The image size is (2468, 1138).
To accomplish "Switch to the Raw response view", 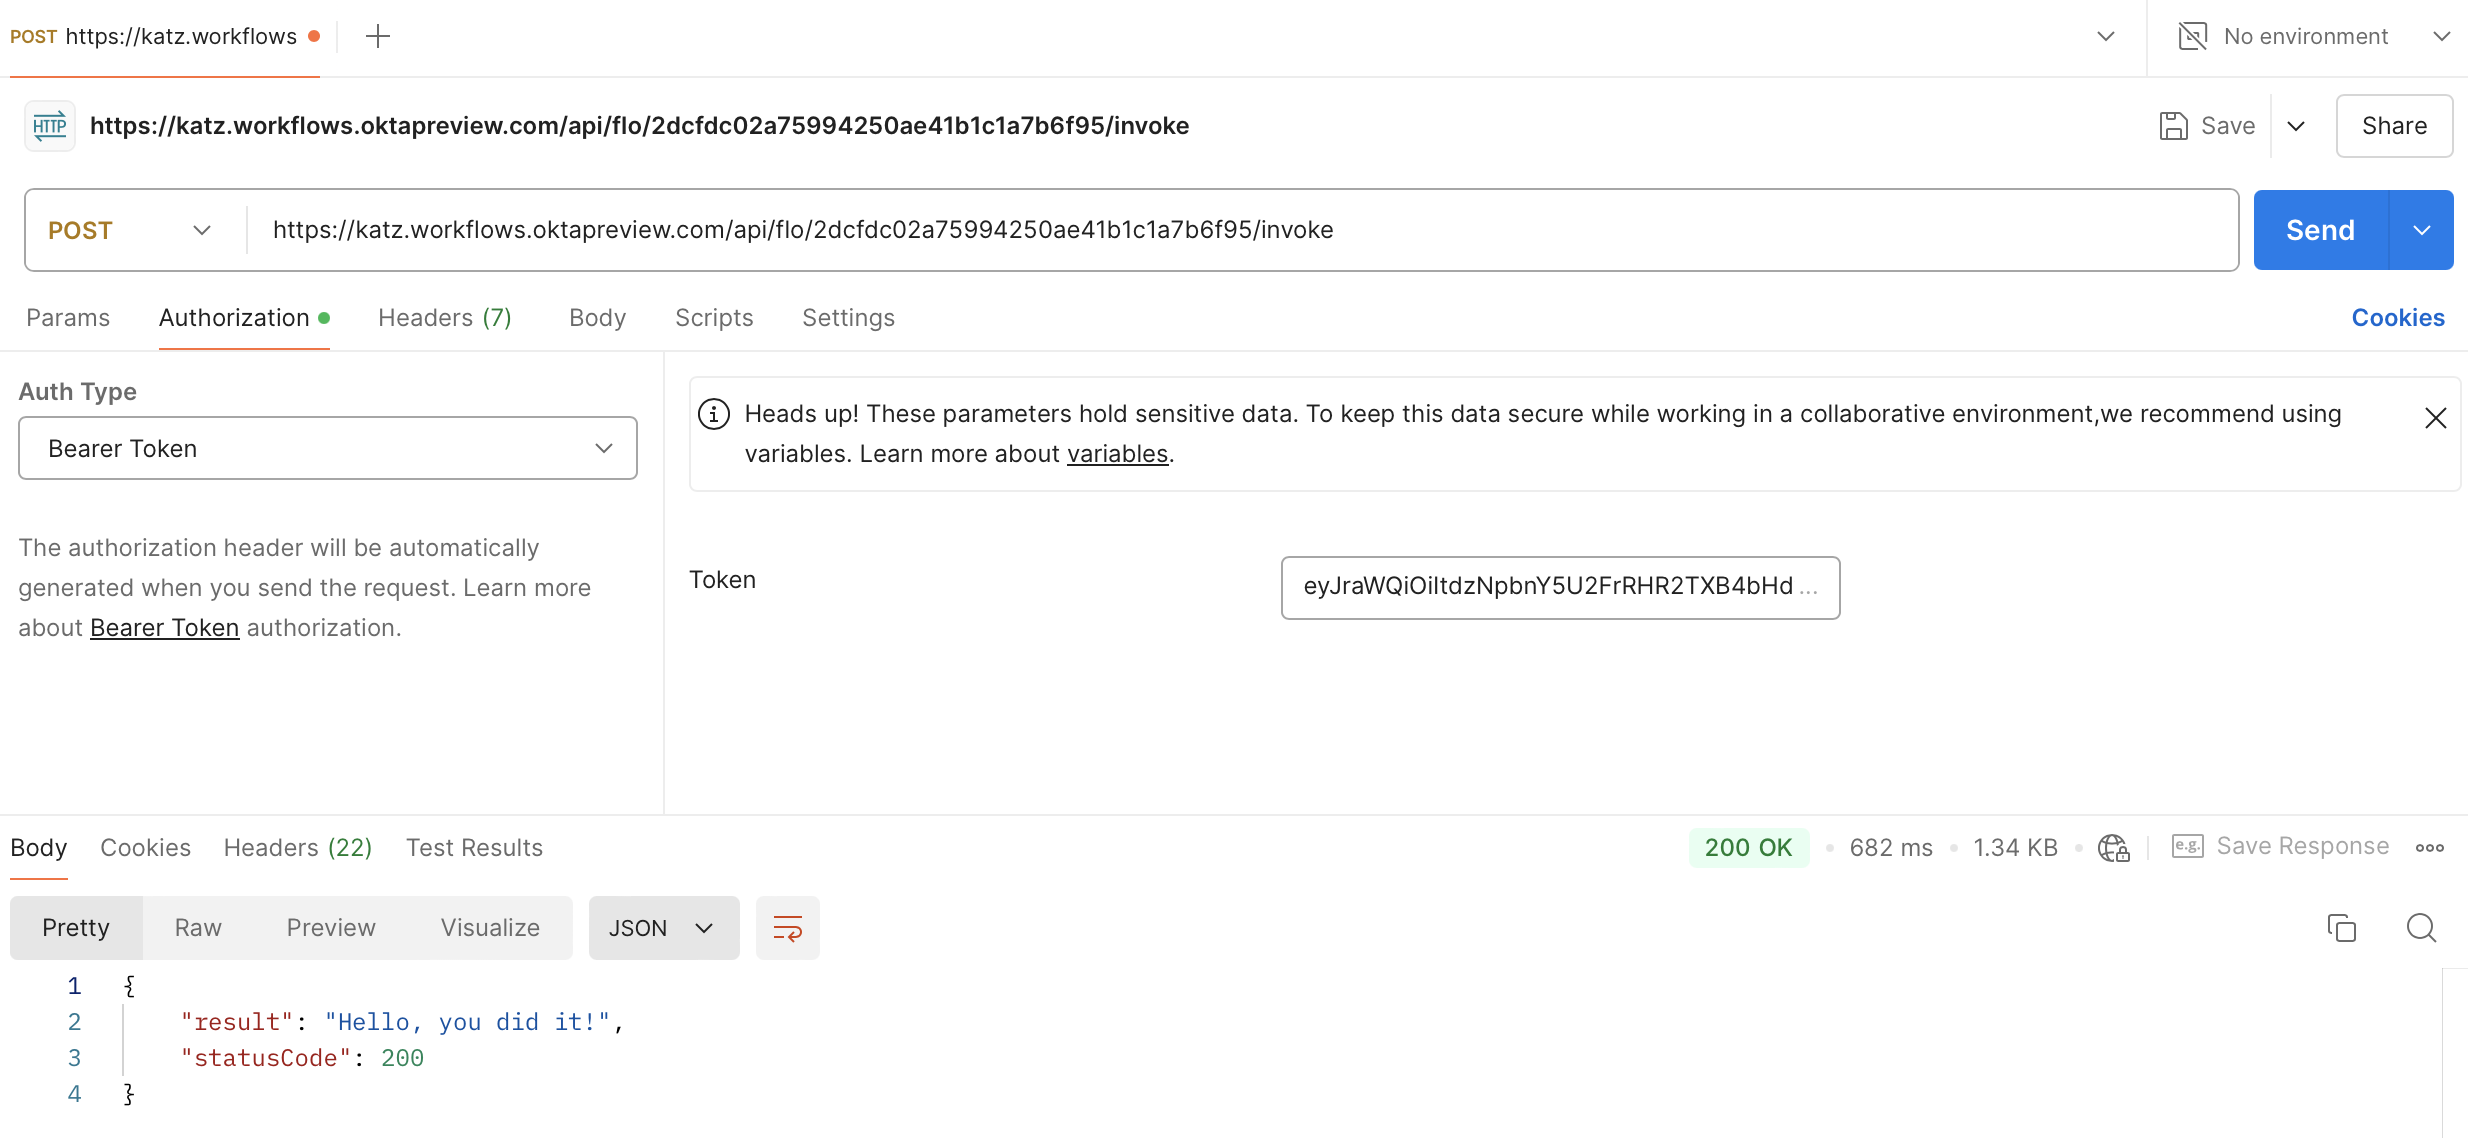I will [198, 928].
